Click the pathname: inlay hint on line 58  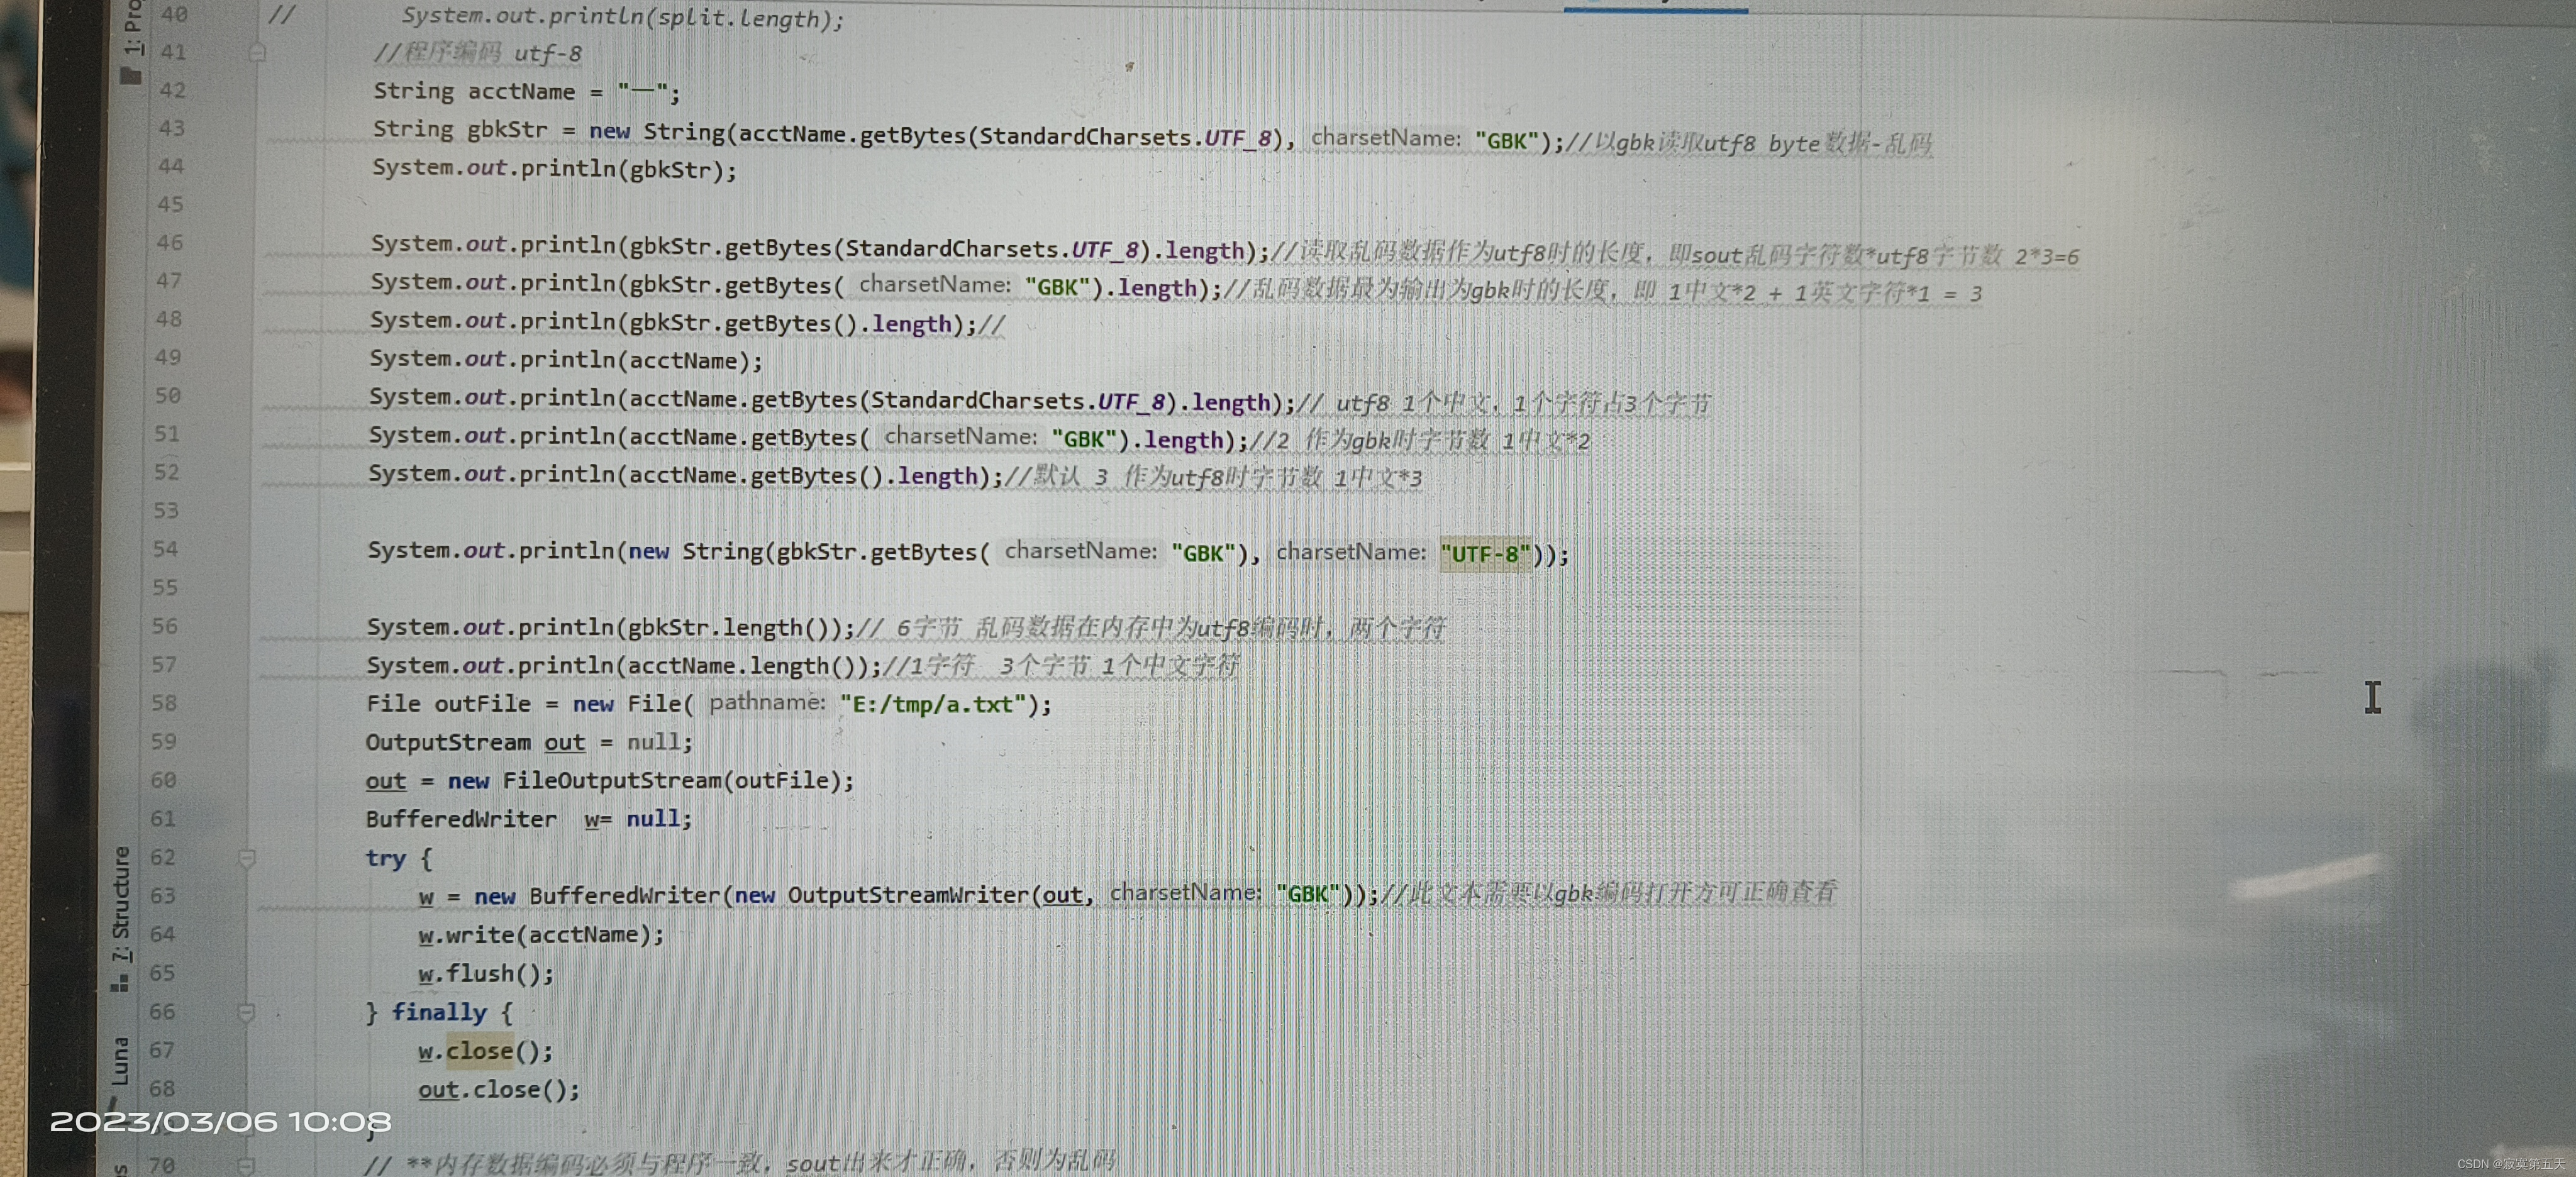click(x=767, y=703)
